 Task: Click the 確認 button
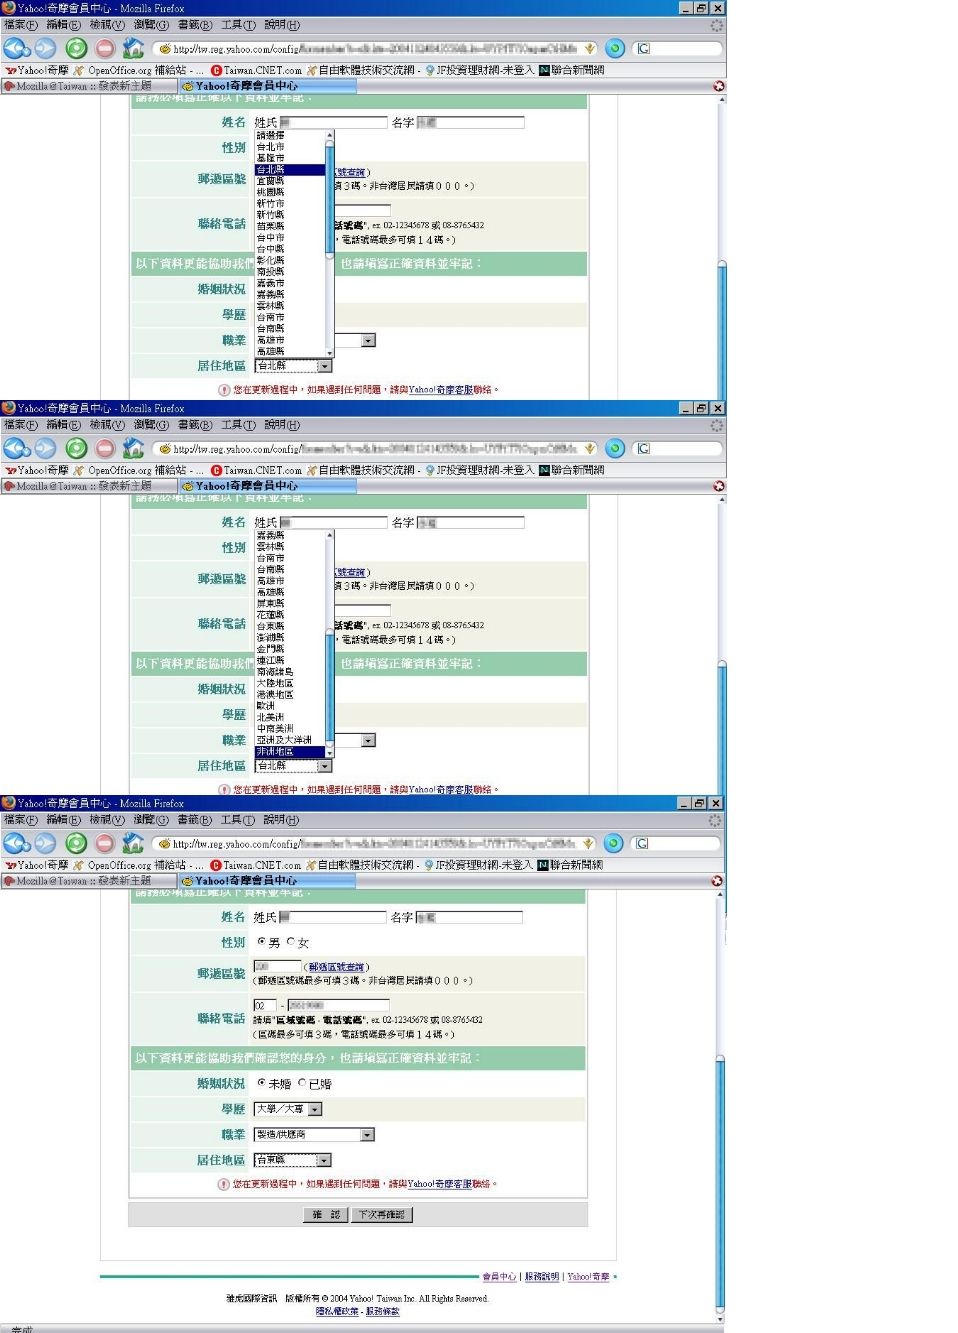click(326, 1215)
